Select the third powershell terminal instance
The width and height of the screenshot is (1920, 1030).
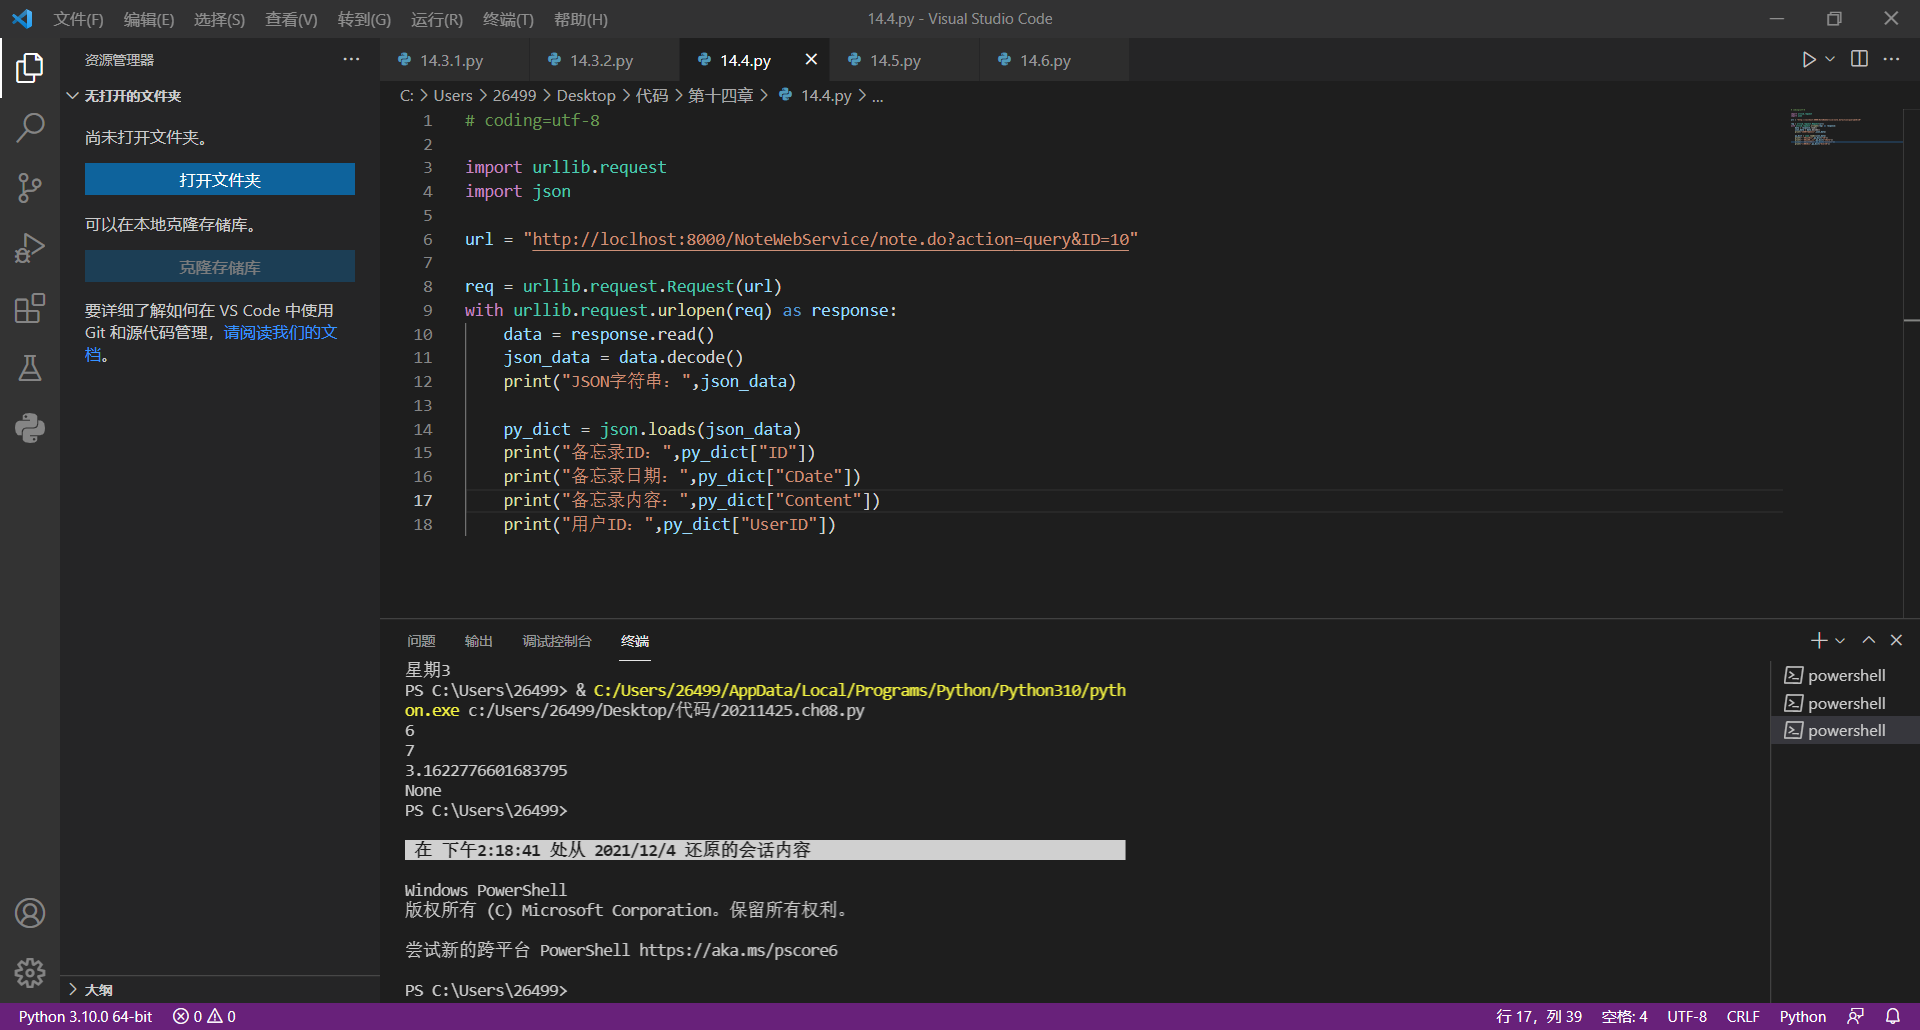(1846, 731)
